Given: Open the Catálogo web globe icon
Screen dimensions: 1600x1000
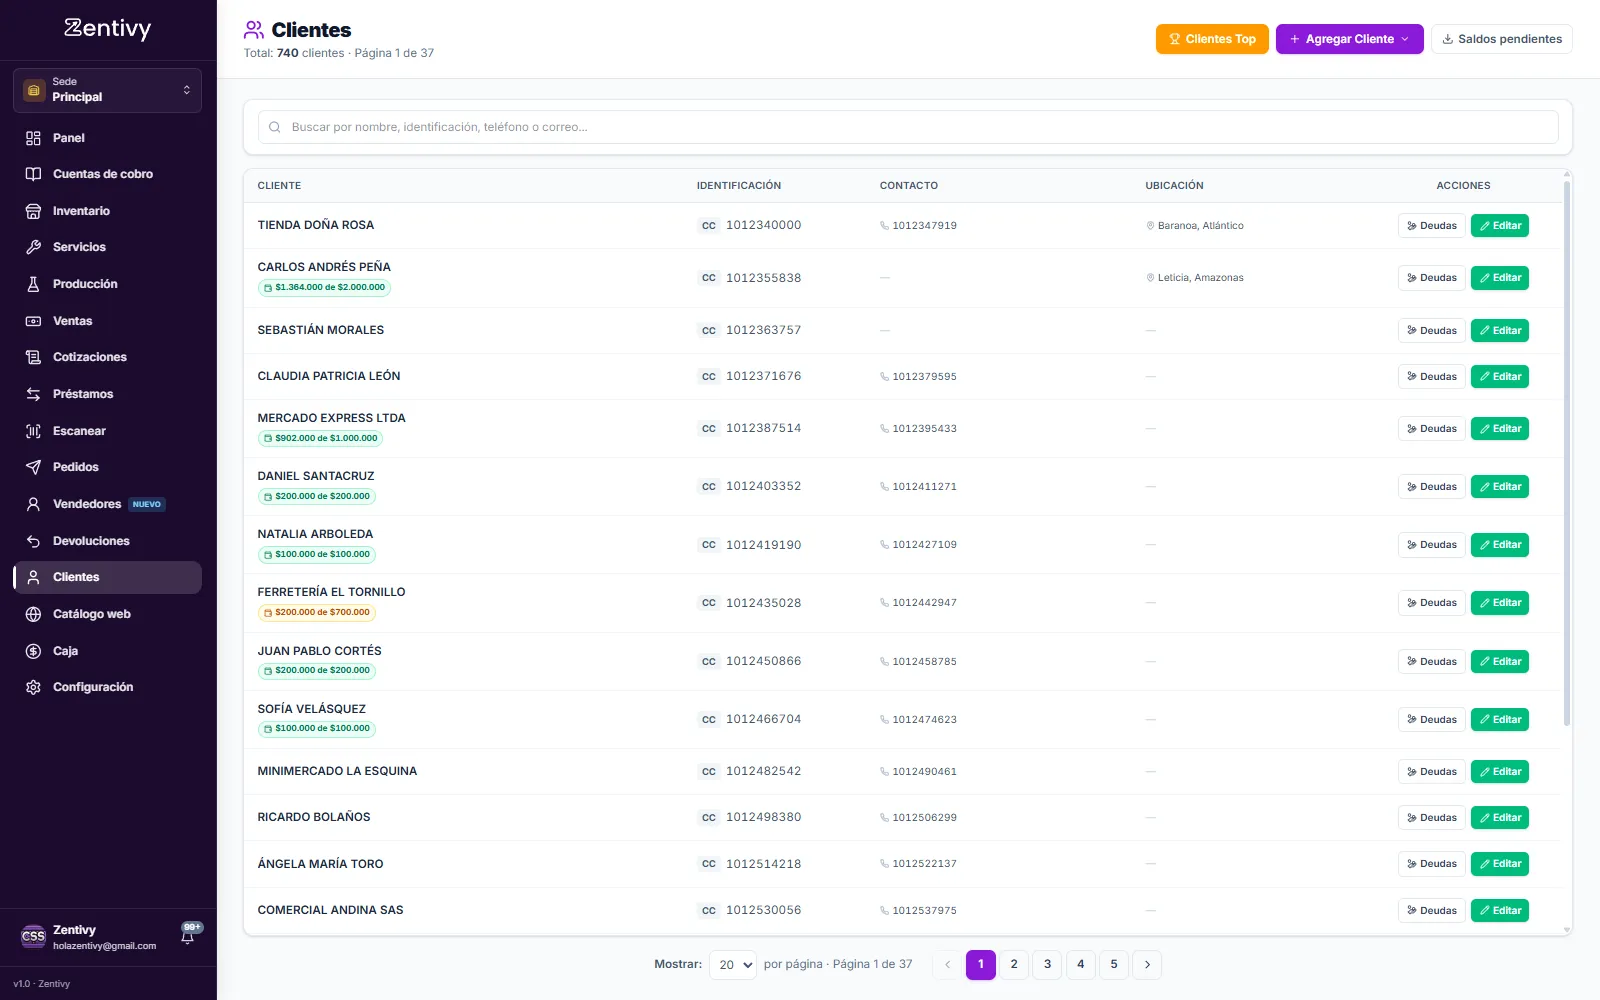Looking at the screenshot, I should click(x=33, y=614).
